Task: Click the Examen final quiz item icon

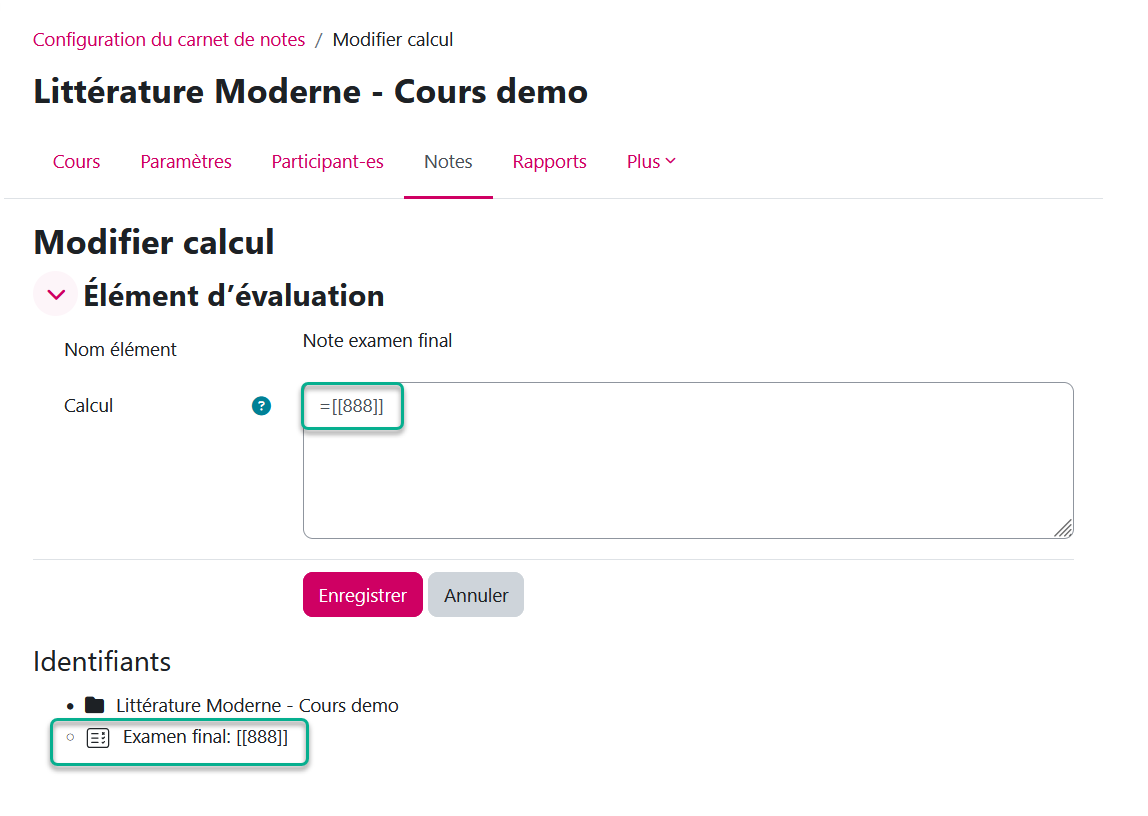Action: 97,738
